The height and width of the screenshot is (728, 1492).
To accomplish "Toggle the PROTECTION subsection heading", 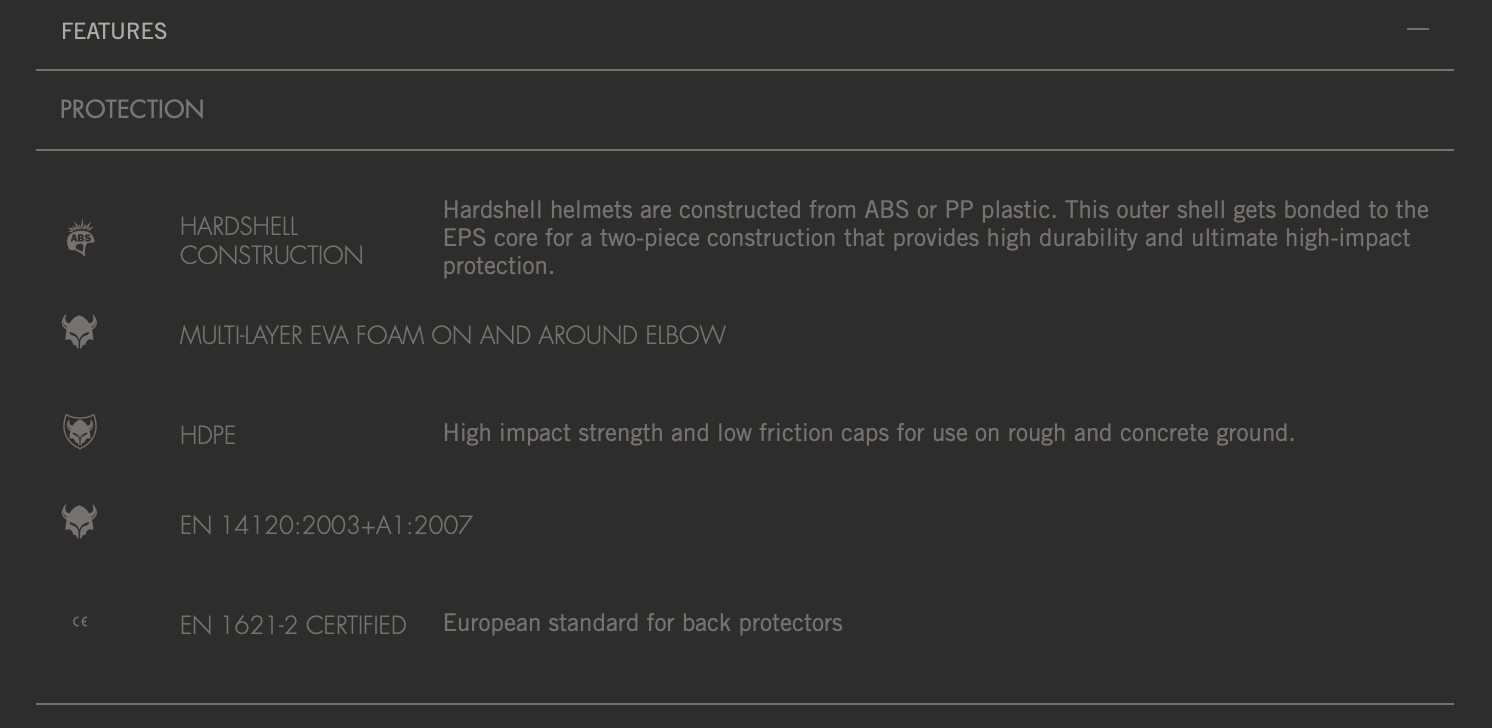I will pos(132,109).
